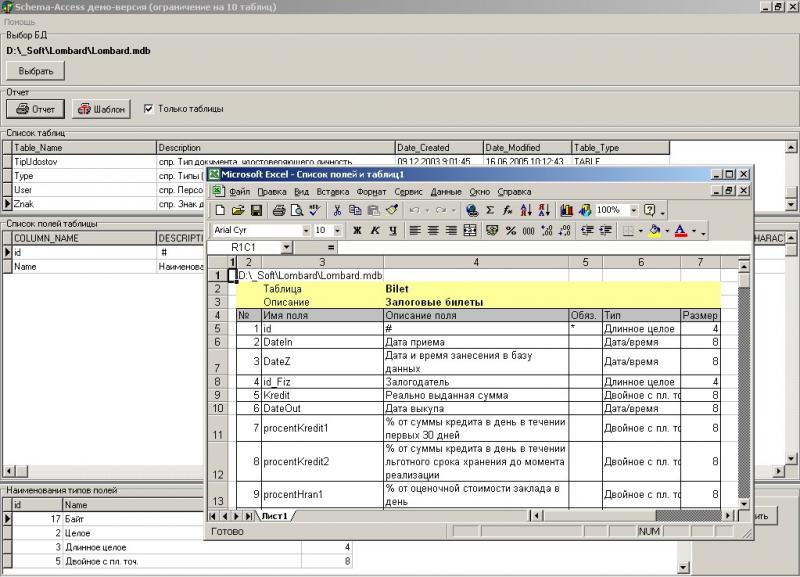Apply percent style icon
The image size is (800, 577).
tap(510, 231)
